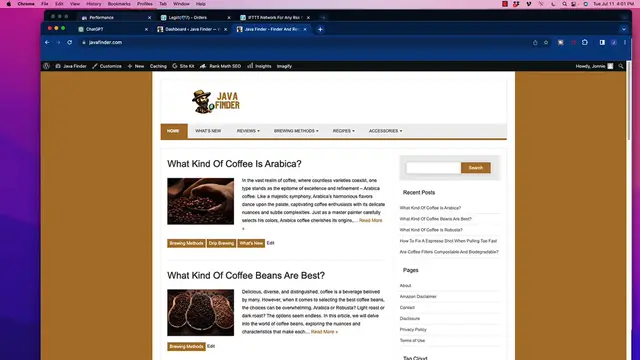Screen dimensions: 640x360
Task: Open macOS Spotlight search in the menu bar
Action: [x=564, y=4]
